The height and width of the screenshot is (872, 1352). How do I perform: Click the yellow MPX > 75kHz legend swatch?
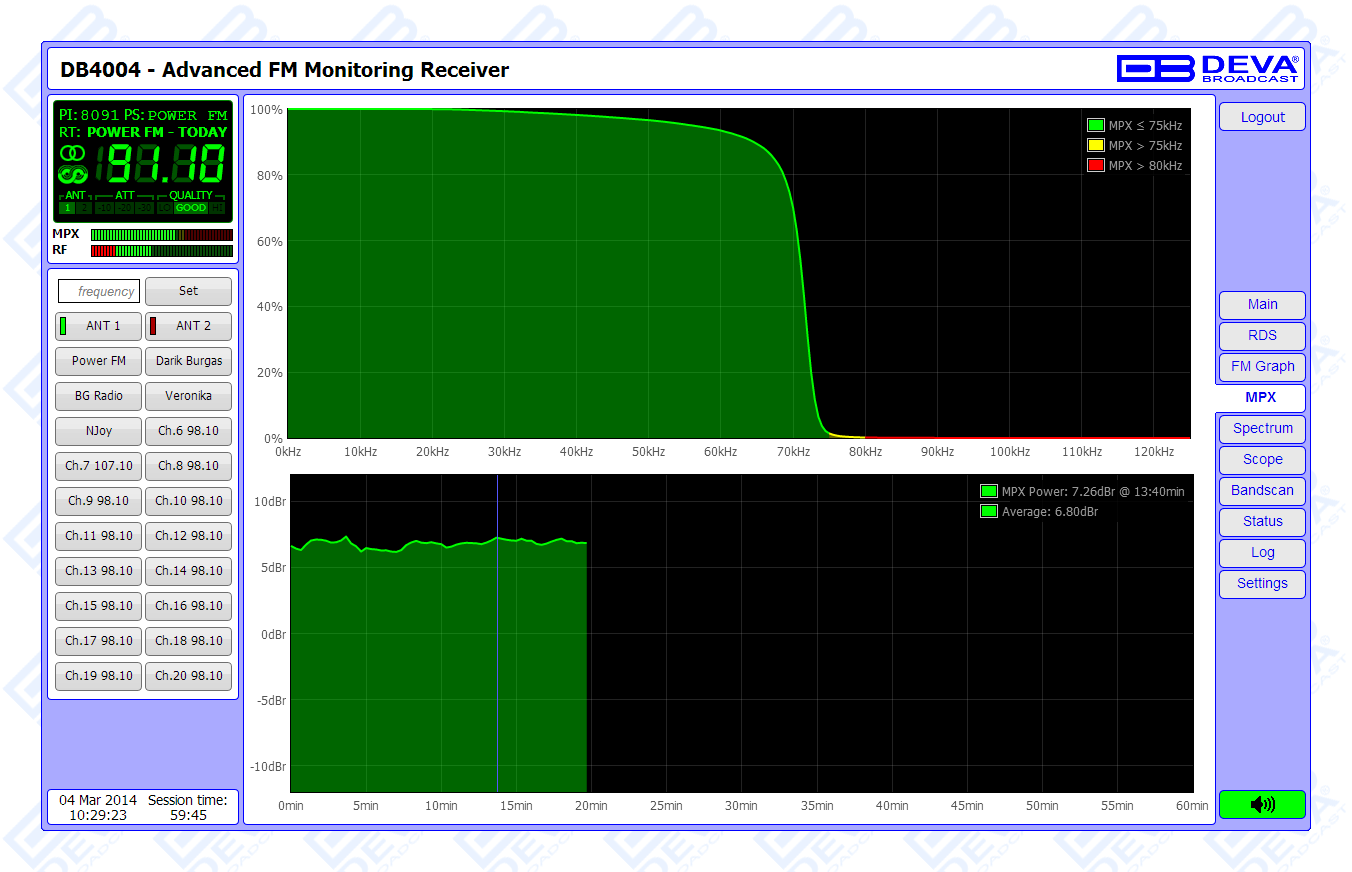point(1095,146)
